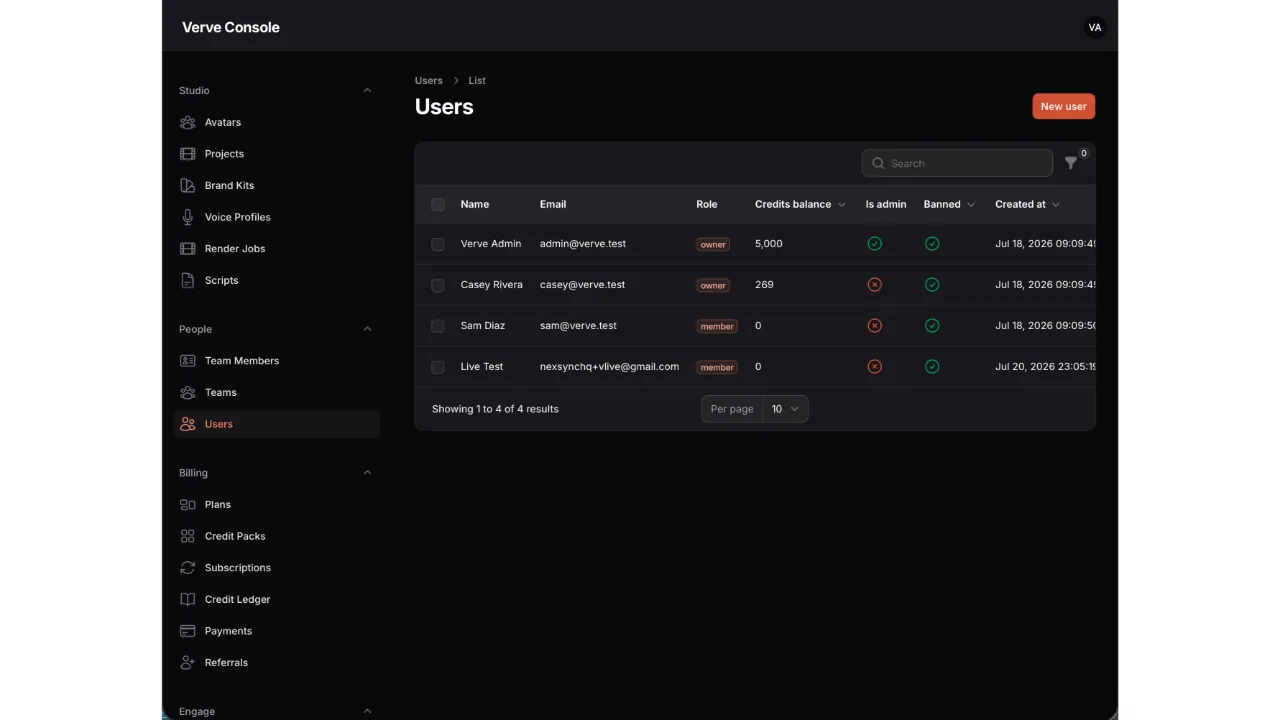Click Verve Admin's owner role badge
The image size is (1280, 720).
(x=713, y=244)
